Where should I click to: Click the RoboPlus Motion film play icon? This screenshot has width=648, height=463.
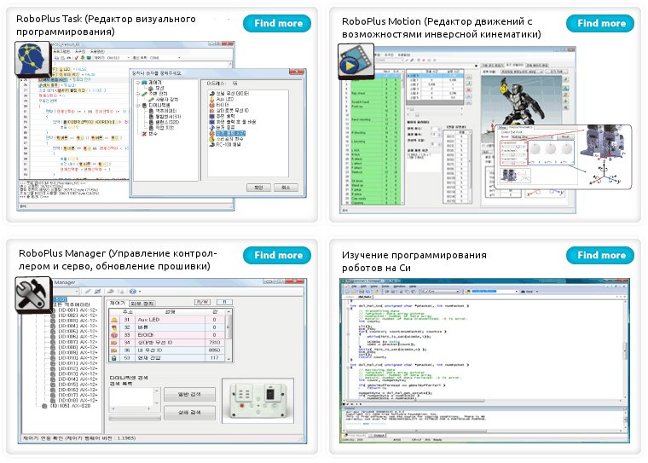click(356, 62)
